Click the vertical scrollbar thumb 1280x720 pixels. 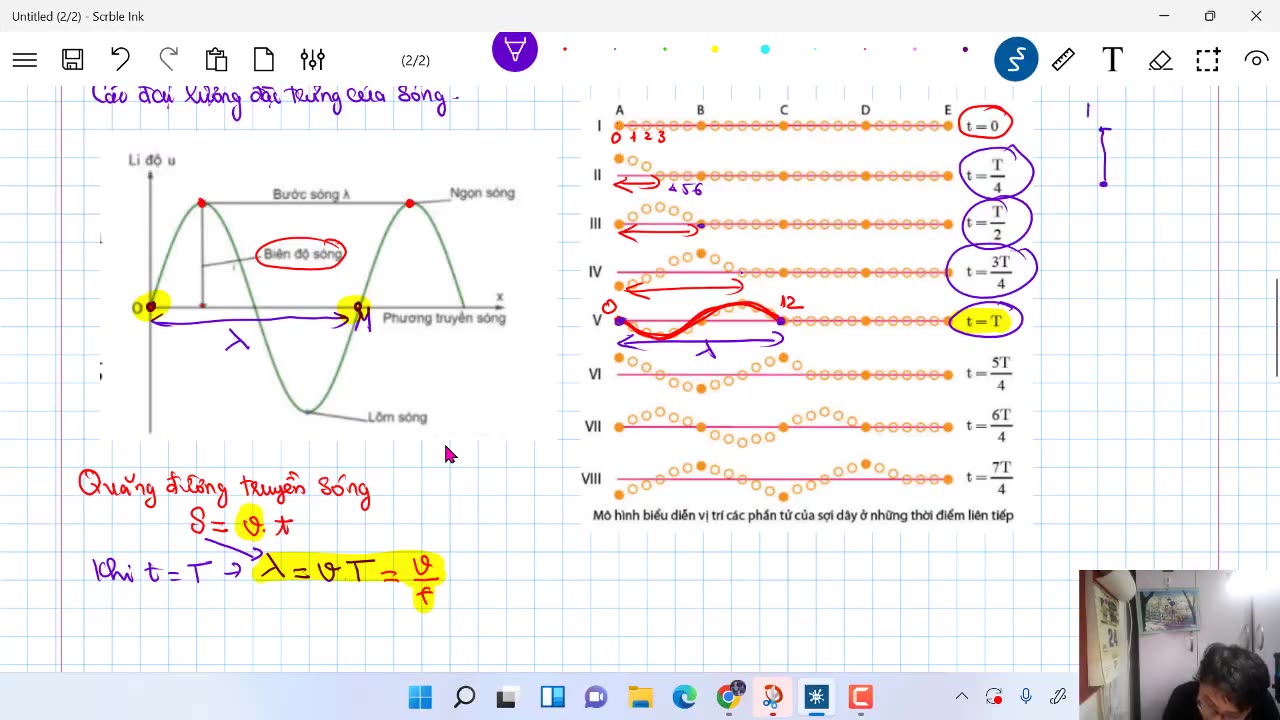coord(1276,327)
